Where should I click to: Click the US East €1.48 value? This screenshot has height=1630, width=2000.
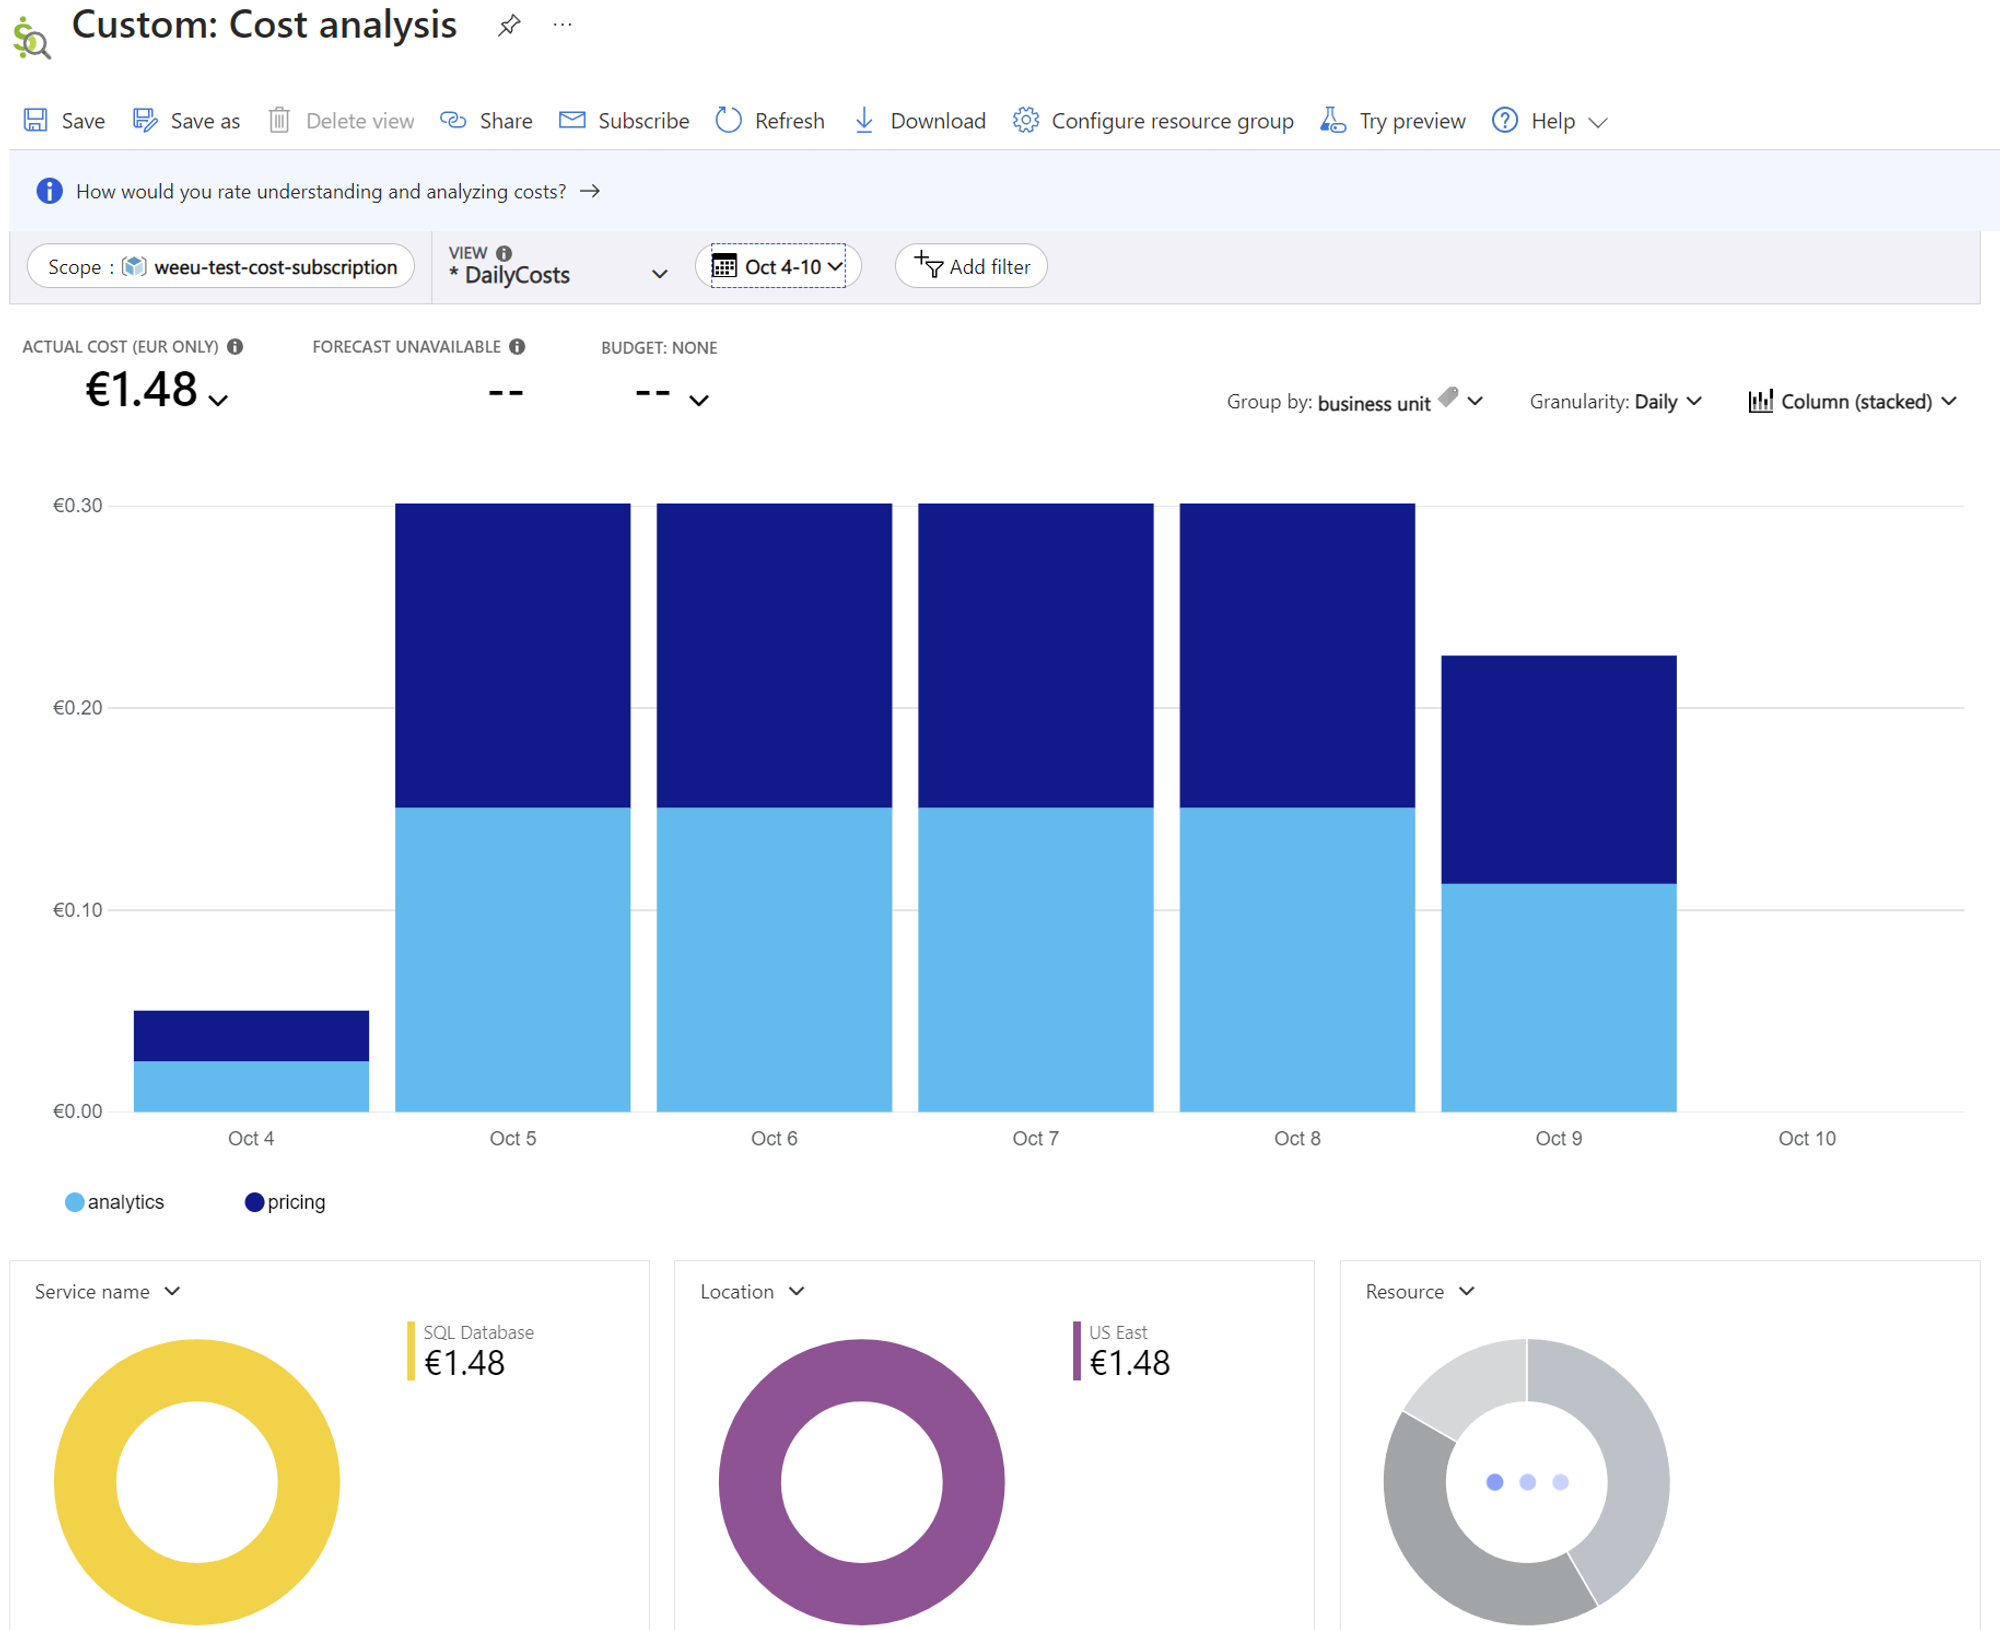point(1130,1362)
